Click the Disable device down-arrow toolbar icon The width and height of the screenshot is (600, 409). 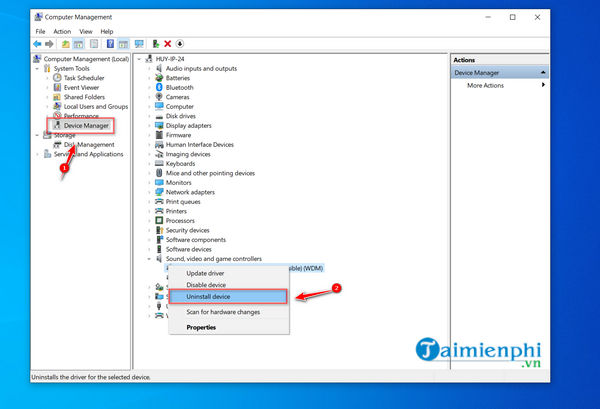(179, 44)
